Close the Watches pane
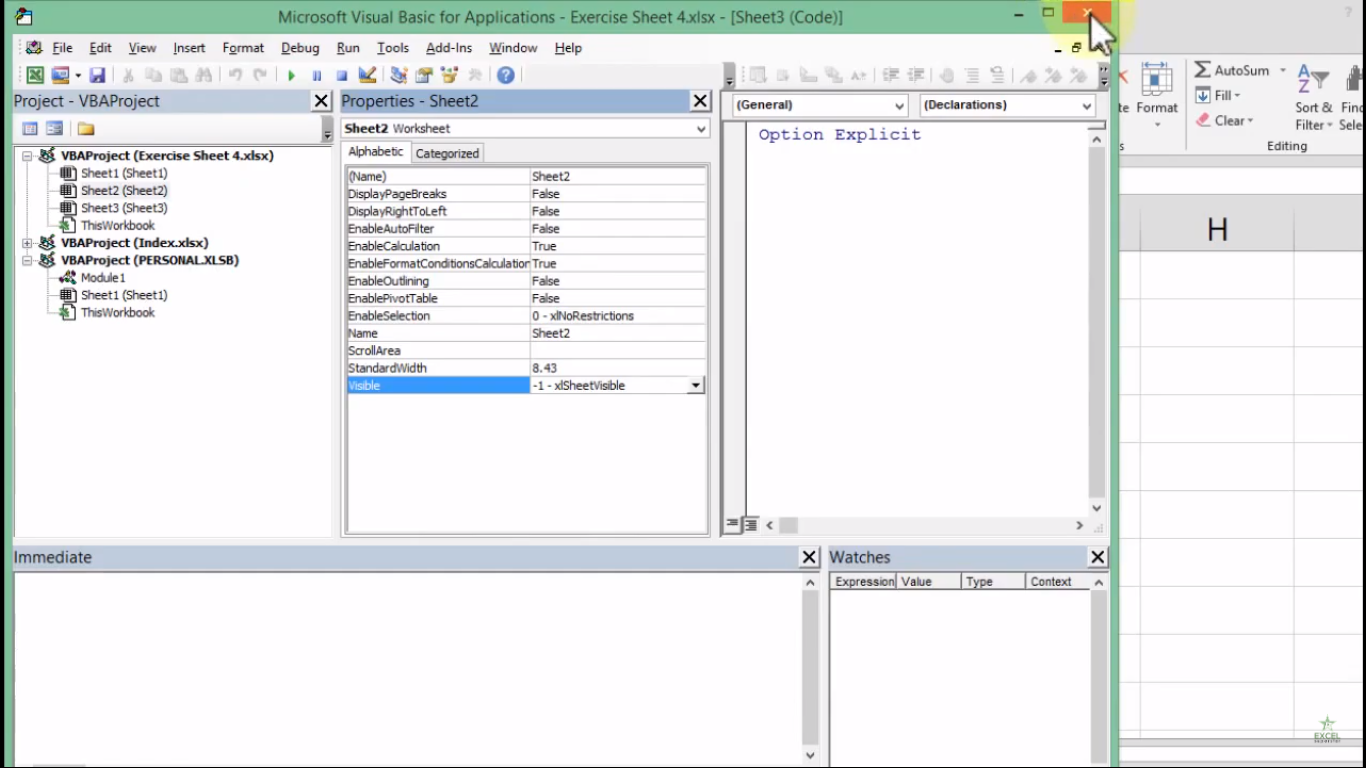The image size is (1366, 768). (1098, 557)
